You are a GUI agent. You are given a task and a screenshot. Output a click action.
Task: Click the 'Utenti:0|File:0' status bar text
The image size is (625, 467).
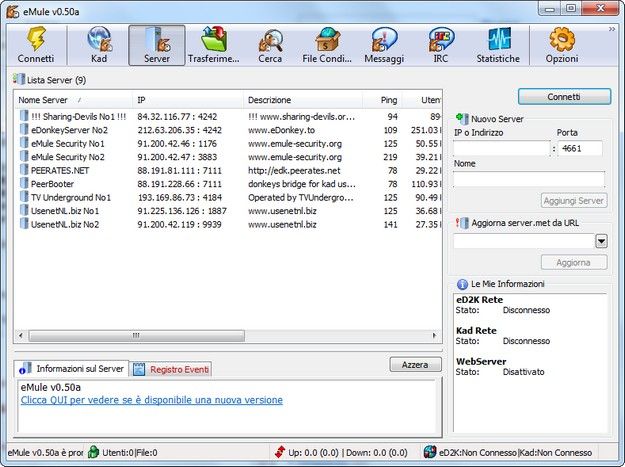click(130, 453)
